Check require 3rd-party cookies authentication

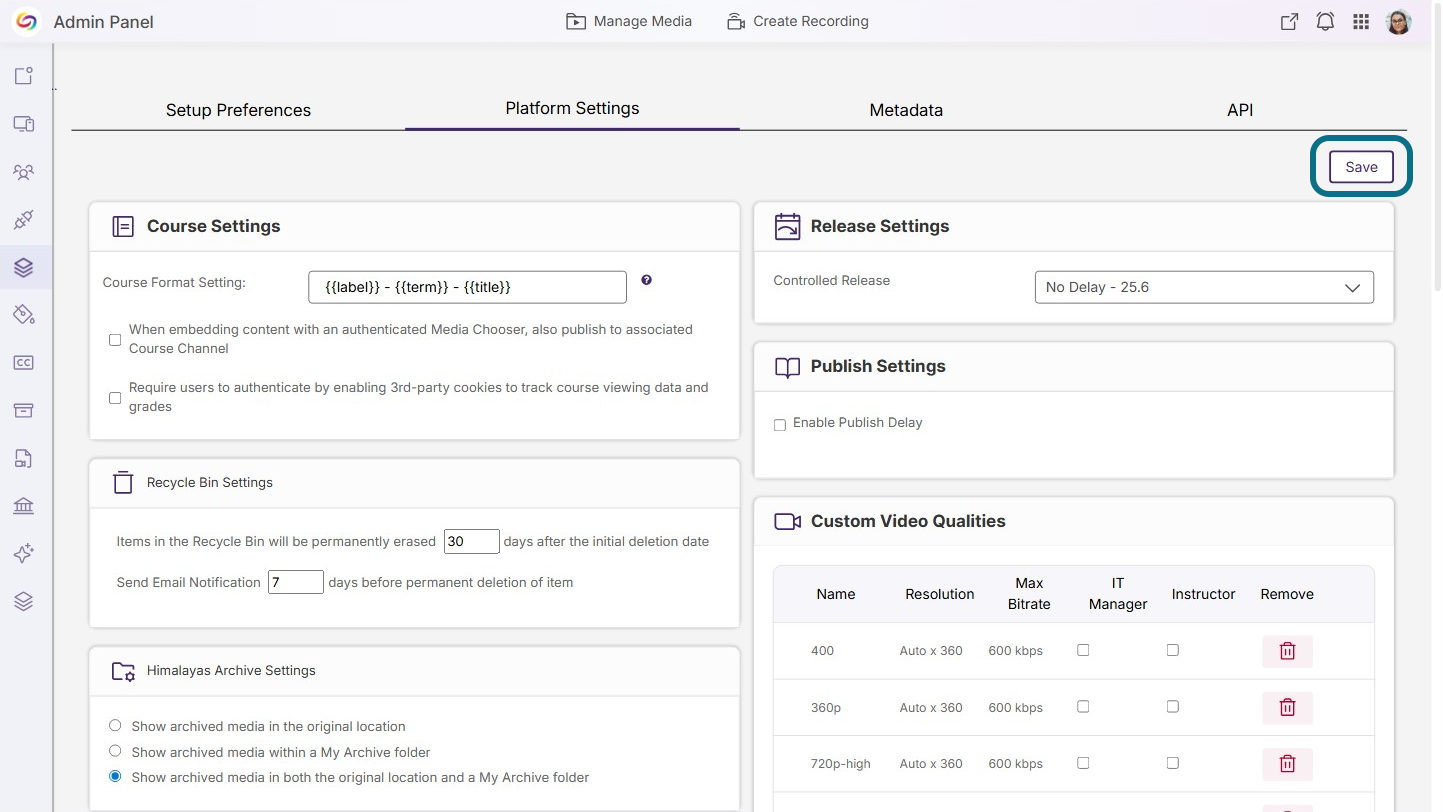coord(115,398)
